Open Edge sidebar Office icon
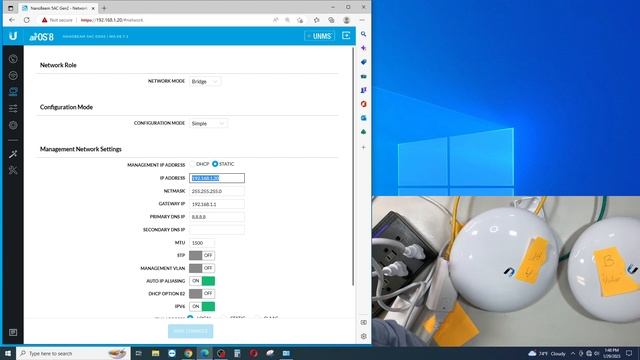The height and width of the screenshot is (360, 640). 363,104
